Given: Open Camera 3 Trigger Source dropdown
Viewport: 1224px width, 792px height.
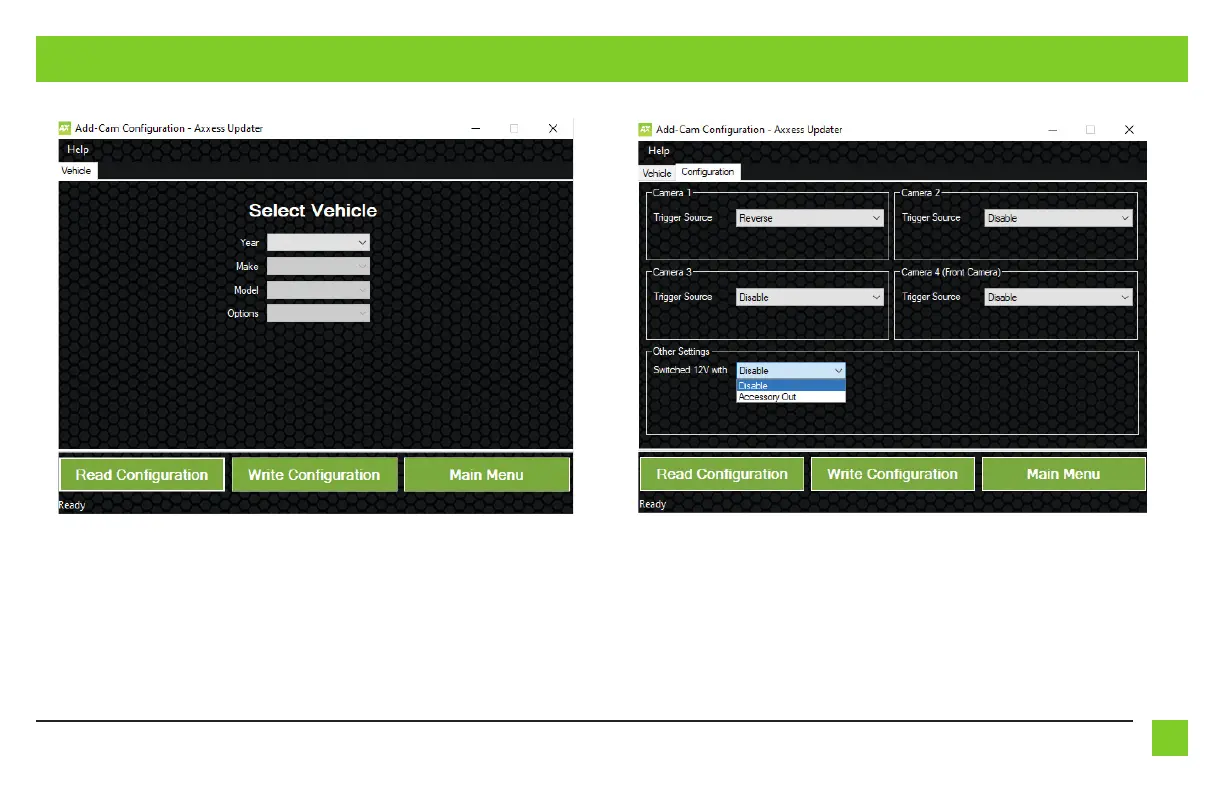Looking at the screenshot, I should (x=810, y=297).
